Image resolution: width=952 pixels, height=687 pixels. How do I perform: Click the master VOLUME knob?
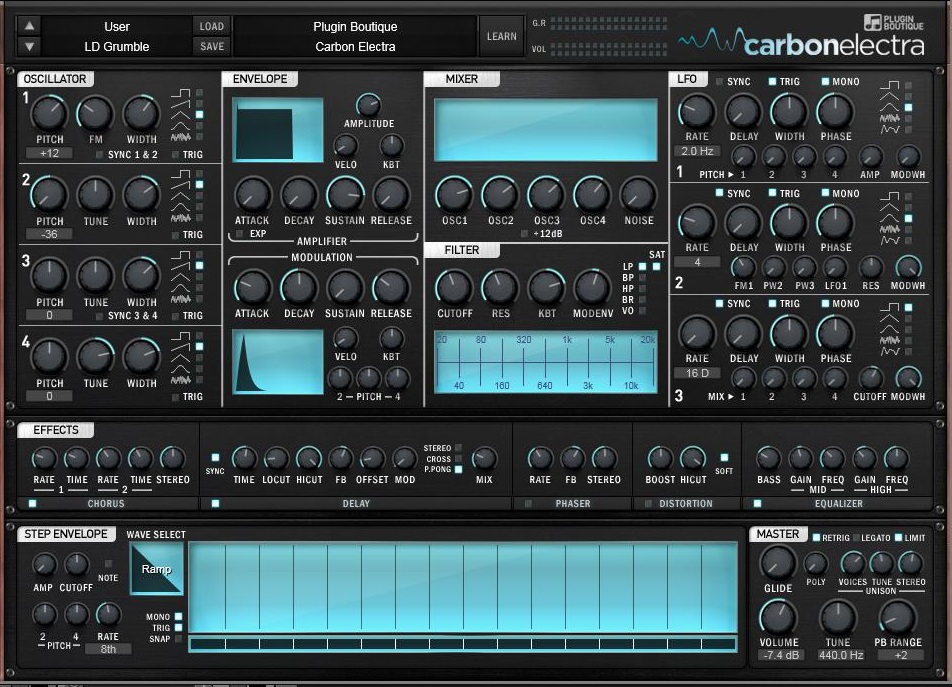click(778, 618)
